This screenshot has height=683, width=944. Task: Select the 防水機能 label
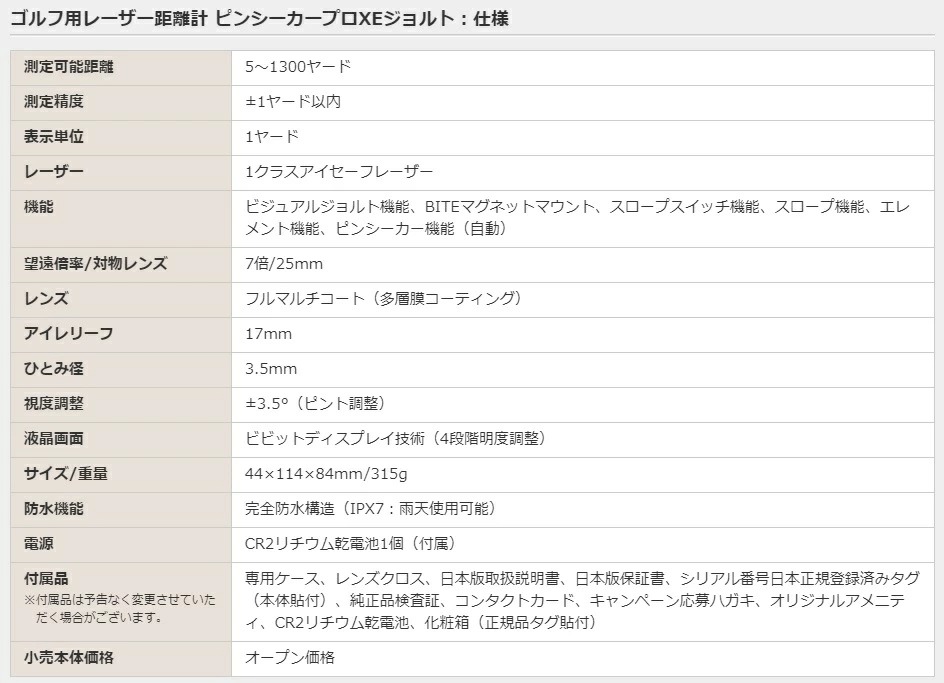54,509
